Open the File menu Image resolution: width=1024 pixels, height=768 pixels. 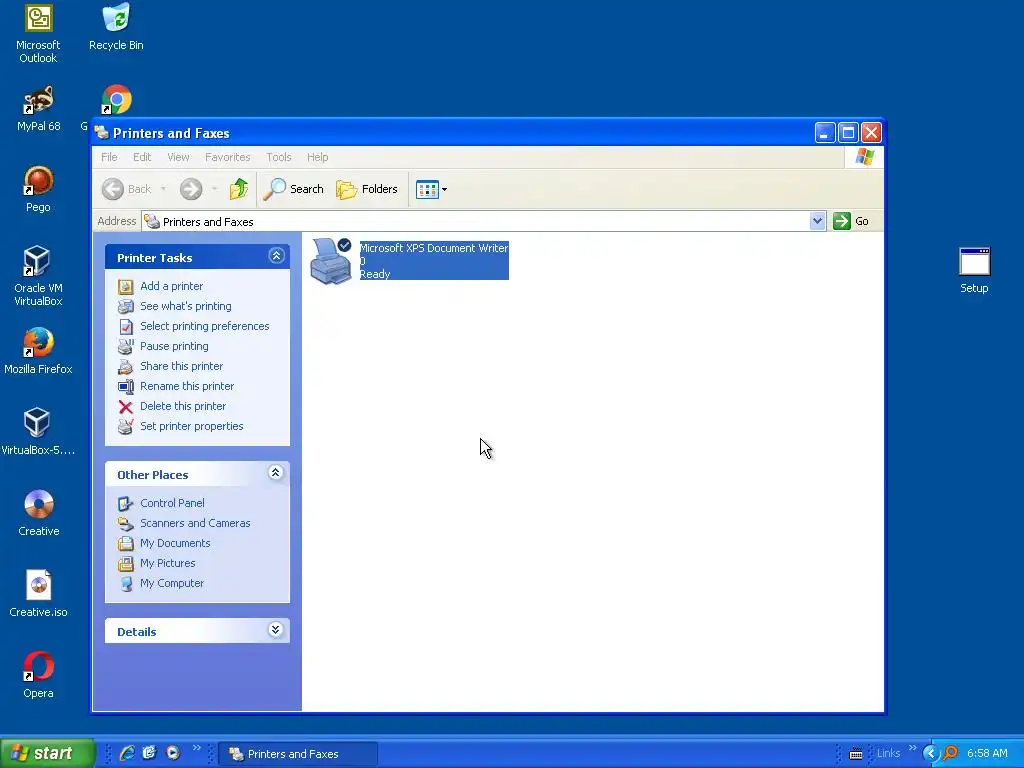point(109,157)
